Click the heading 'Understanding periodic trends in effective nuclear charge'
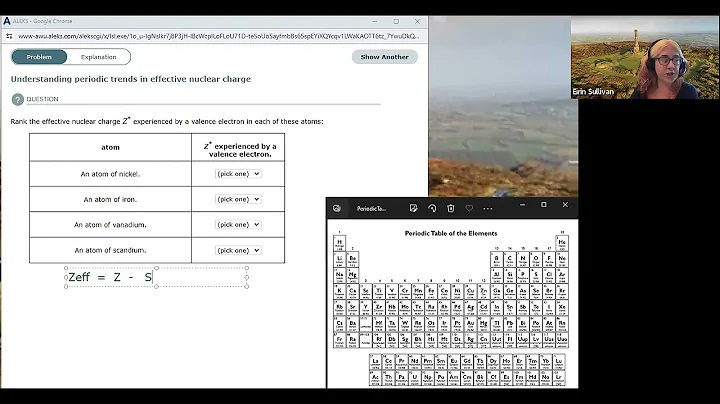Screen dimensions: 720x404 131,79
